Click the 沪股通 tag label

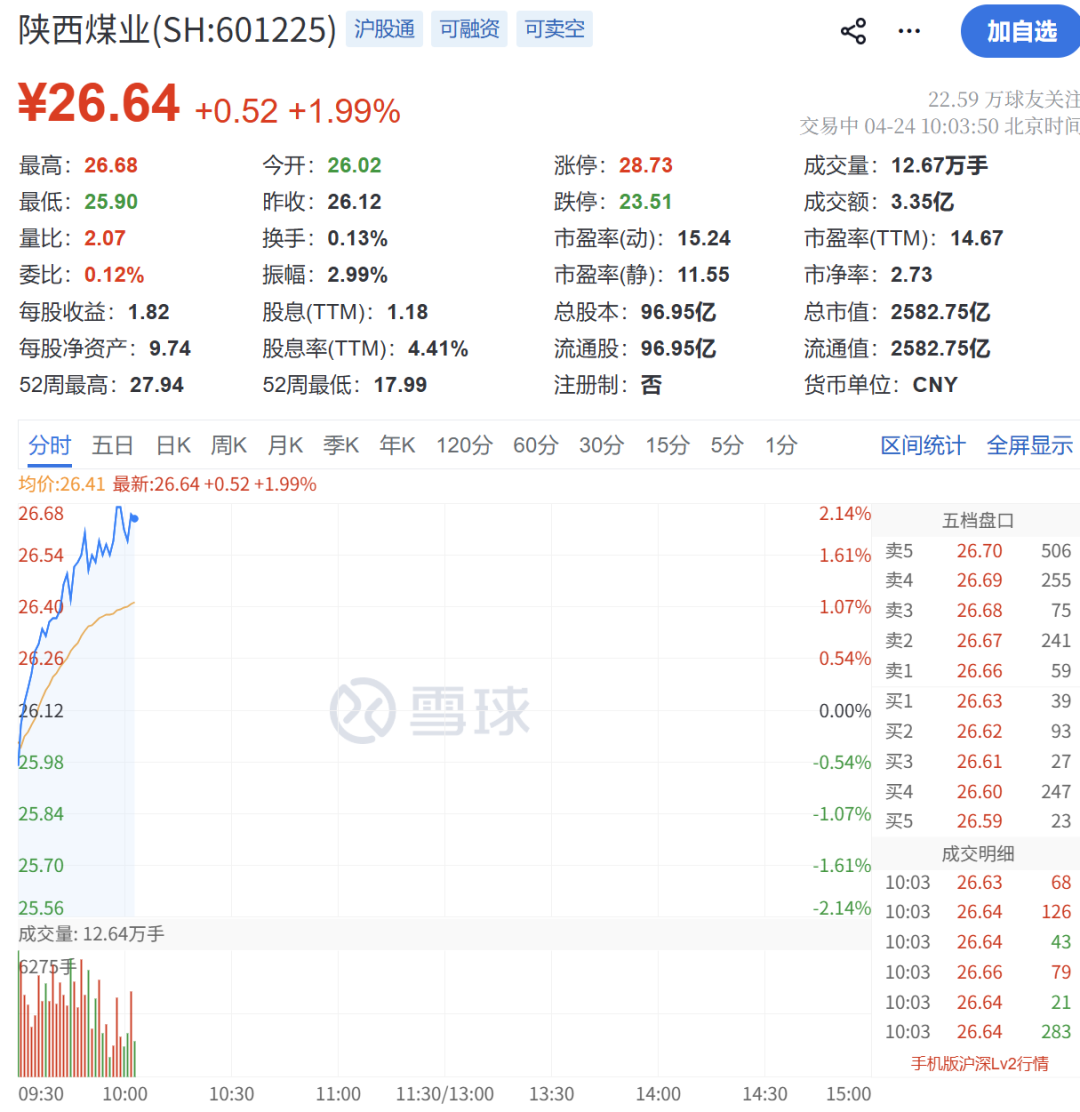384,29
